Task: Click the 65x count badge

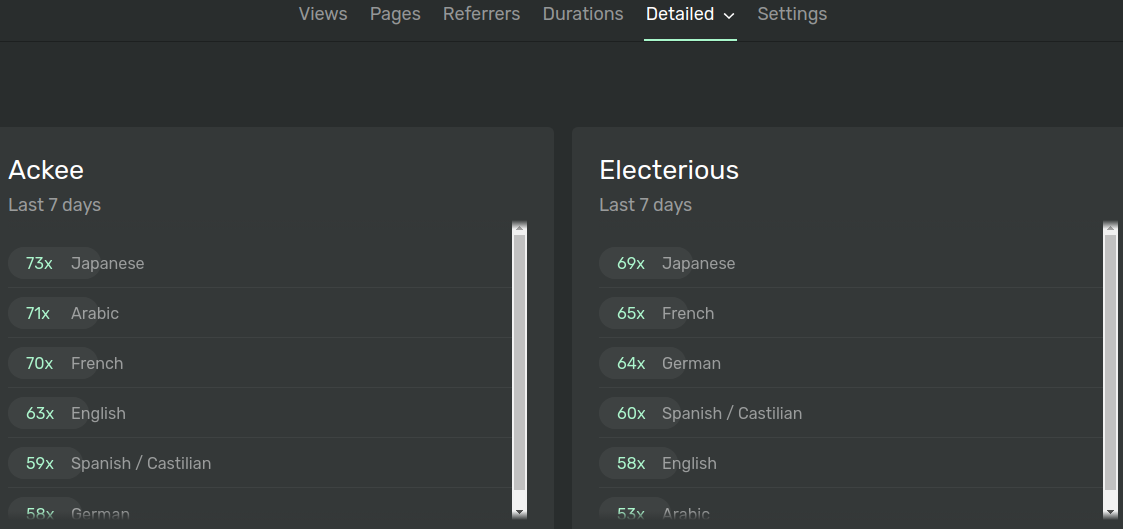Action: [x=631, y=313]
